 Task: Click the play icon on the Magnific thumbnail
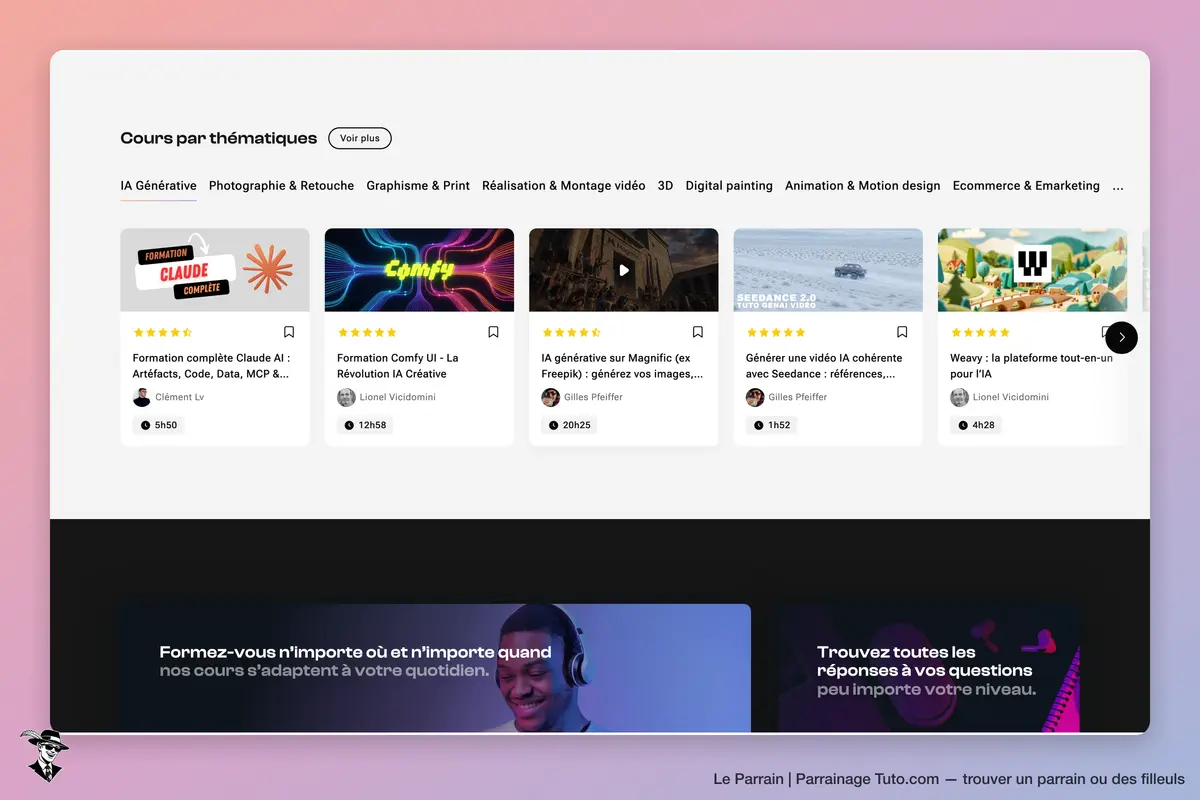point(624,270)
